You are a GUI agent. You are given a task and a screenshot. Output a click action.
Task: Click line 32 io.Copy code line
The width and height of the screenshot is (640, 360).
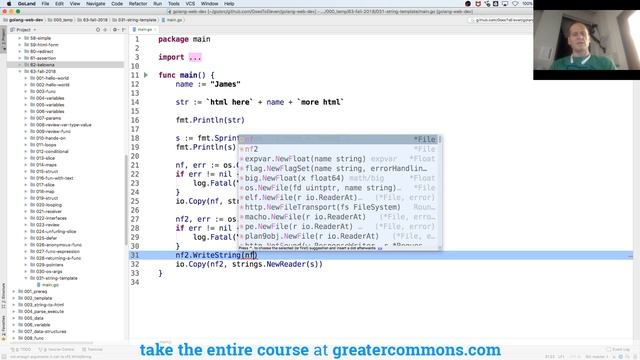(x=249, y=264)
